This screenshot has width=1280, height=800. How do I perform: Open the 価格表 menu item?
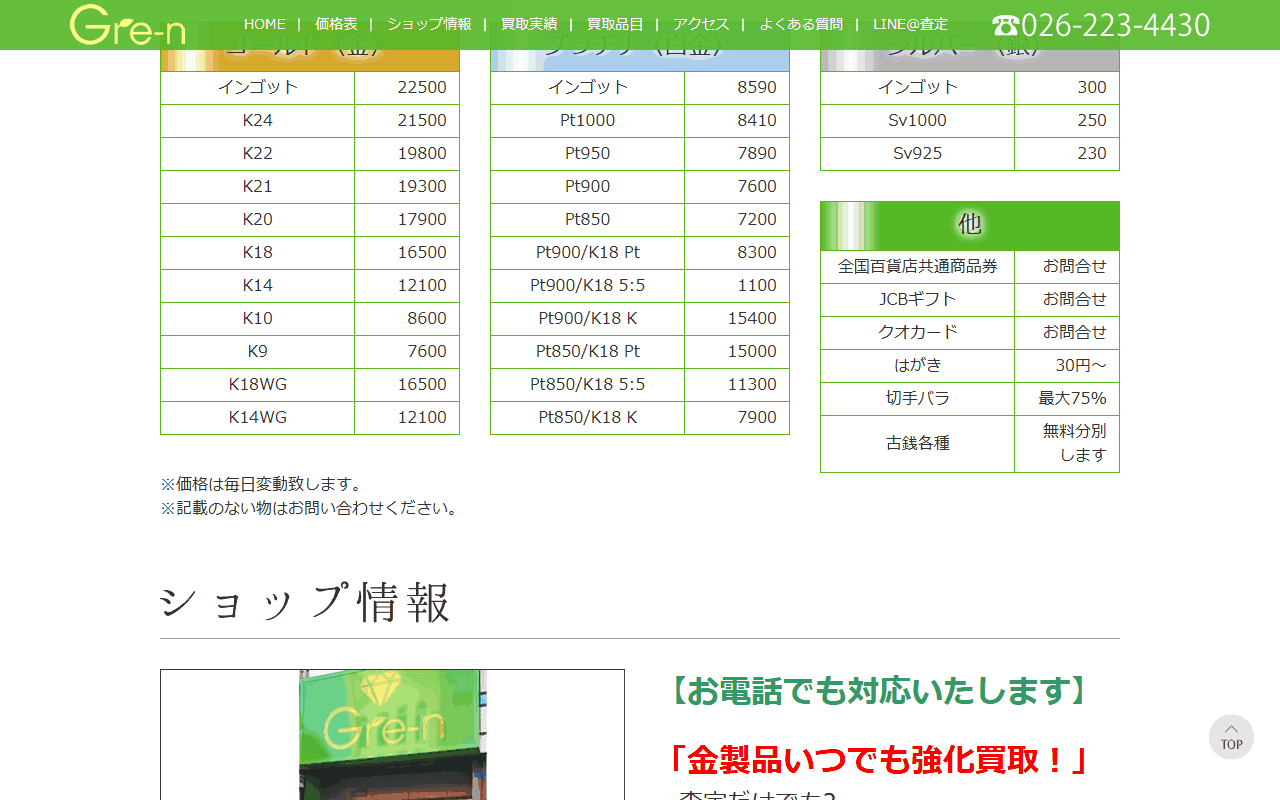click(336, 24)
